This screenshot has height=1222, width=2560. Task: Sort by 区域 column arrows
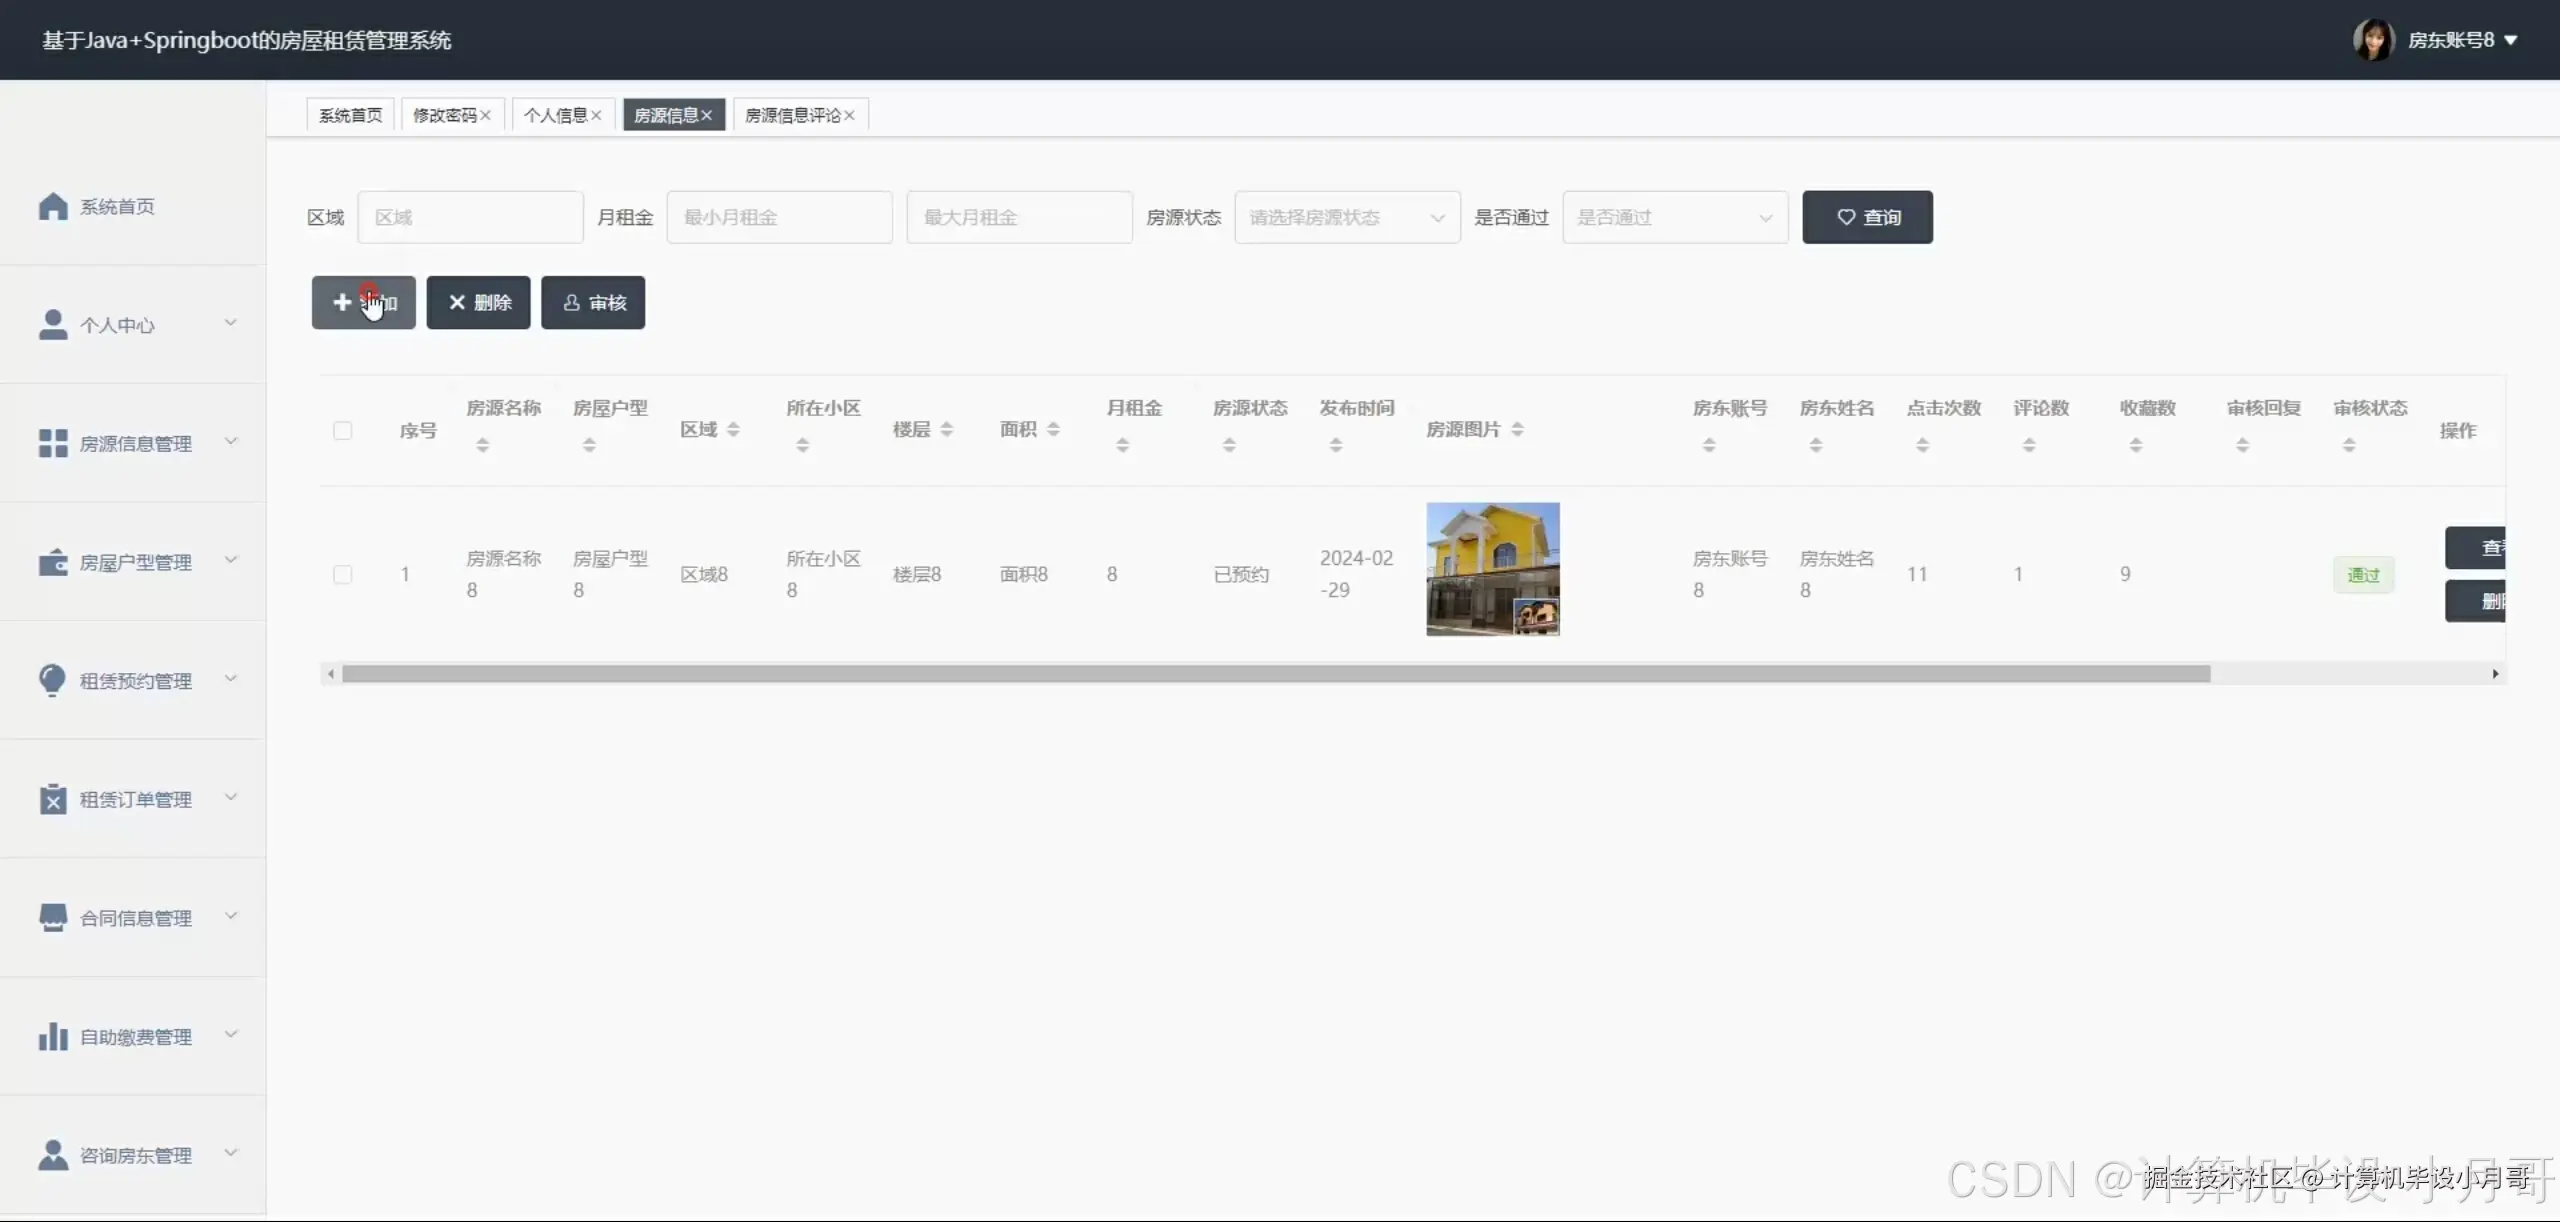(x=733, y=429)
